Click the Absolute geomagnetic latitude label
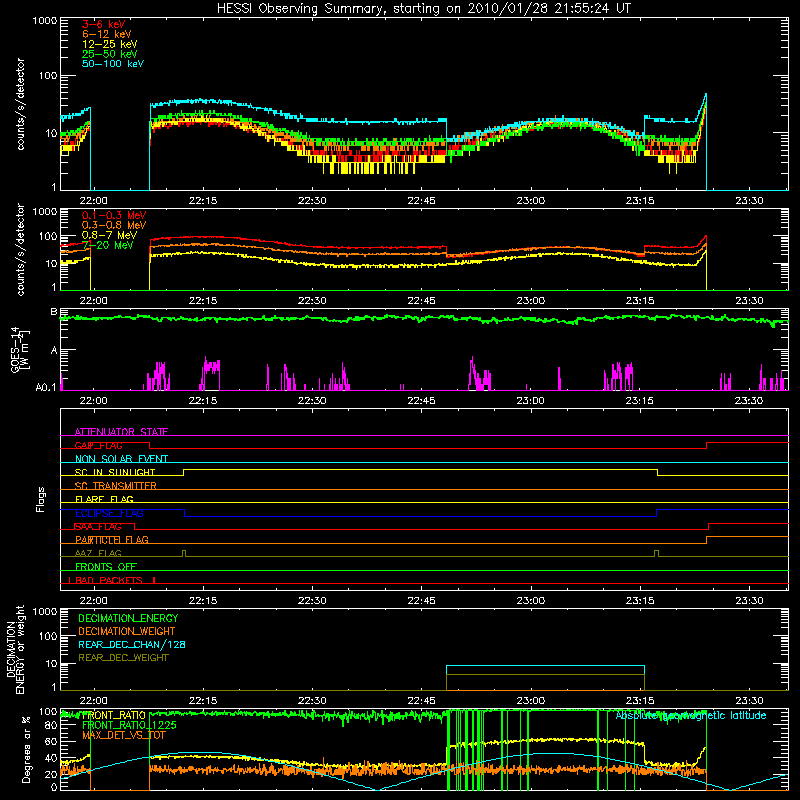 point(691,716)
